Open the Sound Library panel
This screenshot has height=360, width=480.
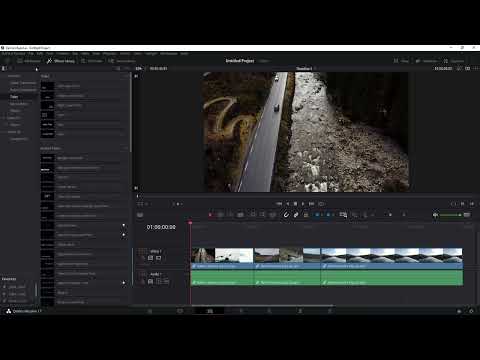coord(122,61)
